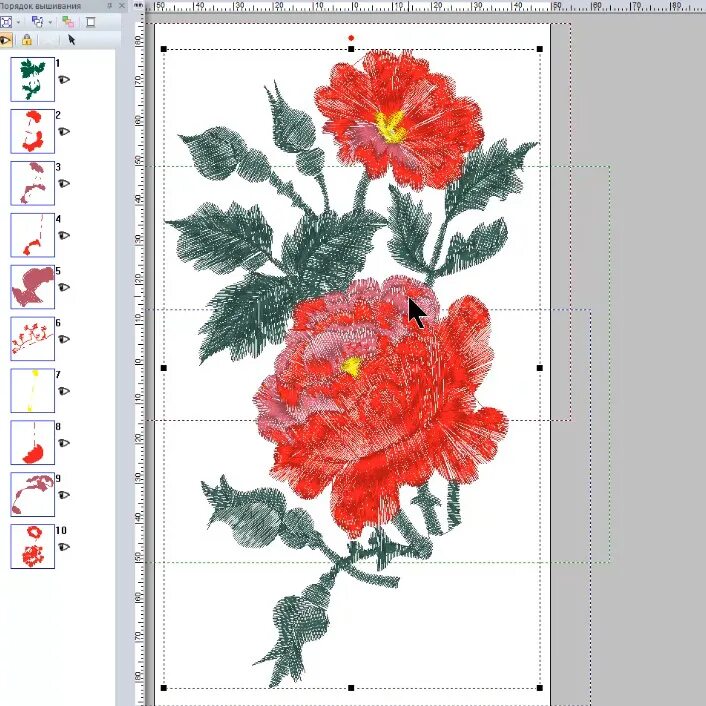Click the middle-right black selection handle

(540, 368)
